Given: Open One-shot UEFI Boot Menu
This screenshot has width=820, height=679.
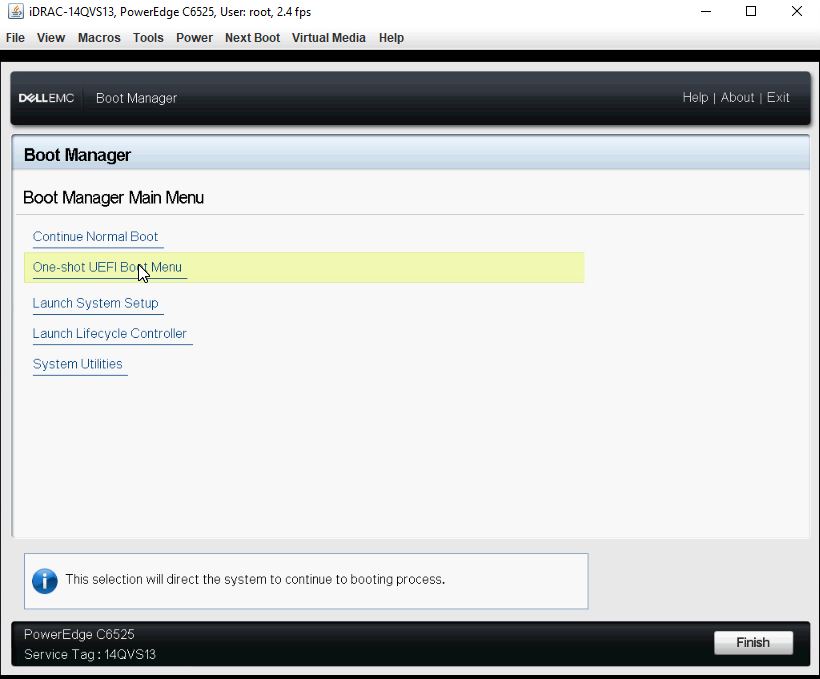Looking at the screenshot, I should [107, 267].
